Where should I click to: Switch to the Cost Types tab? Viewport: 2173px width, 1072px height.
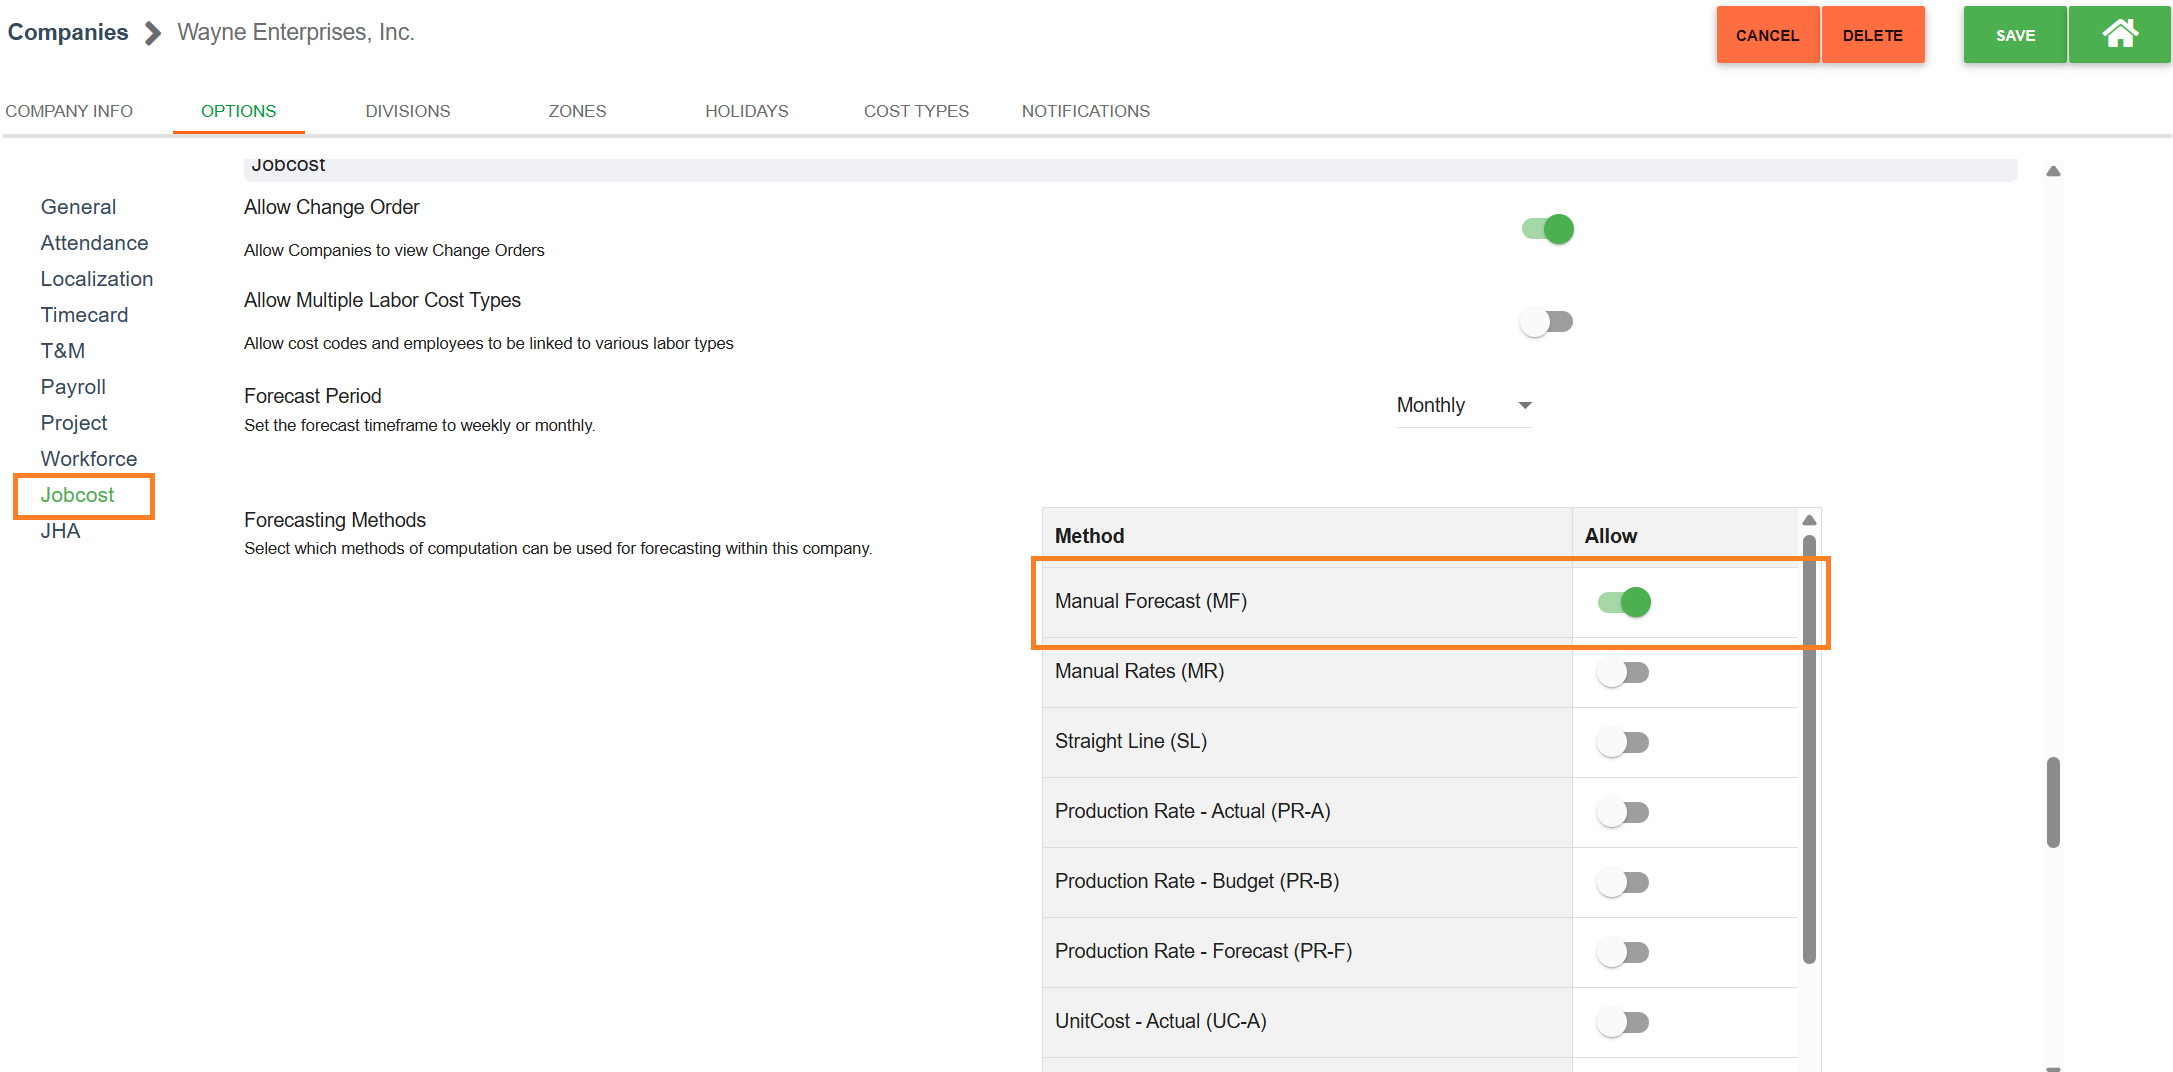pyautogui.click(x=916, y=111)
